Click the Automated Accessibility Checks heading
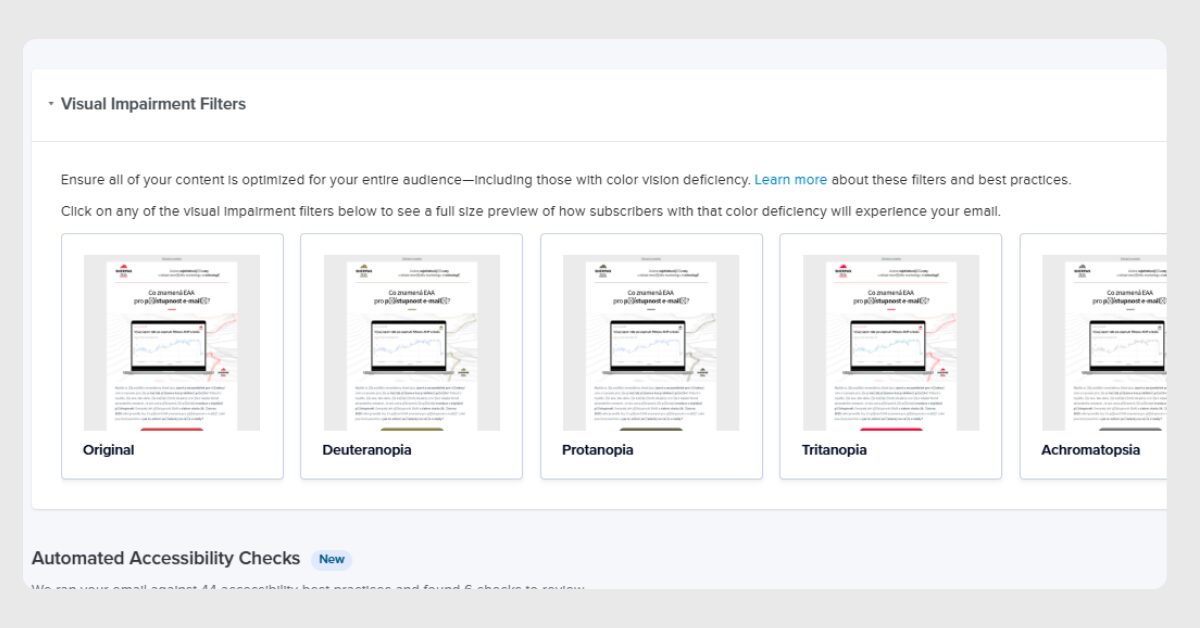 tap(166, 559)
